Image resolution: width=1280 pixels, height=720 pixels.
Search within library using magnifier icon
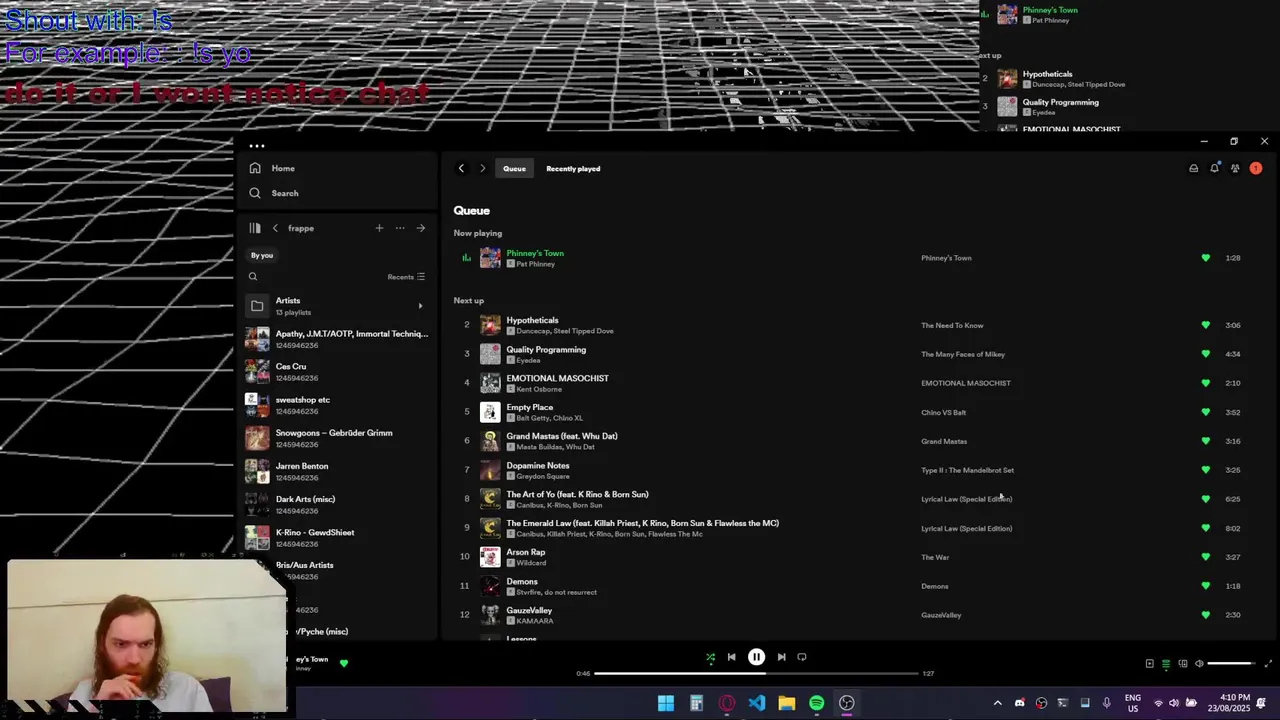click(x=253, y=277)
